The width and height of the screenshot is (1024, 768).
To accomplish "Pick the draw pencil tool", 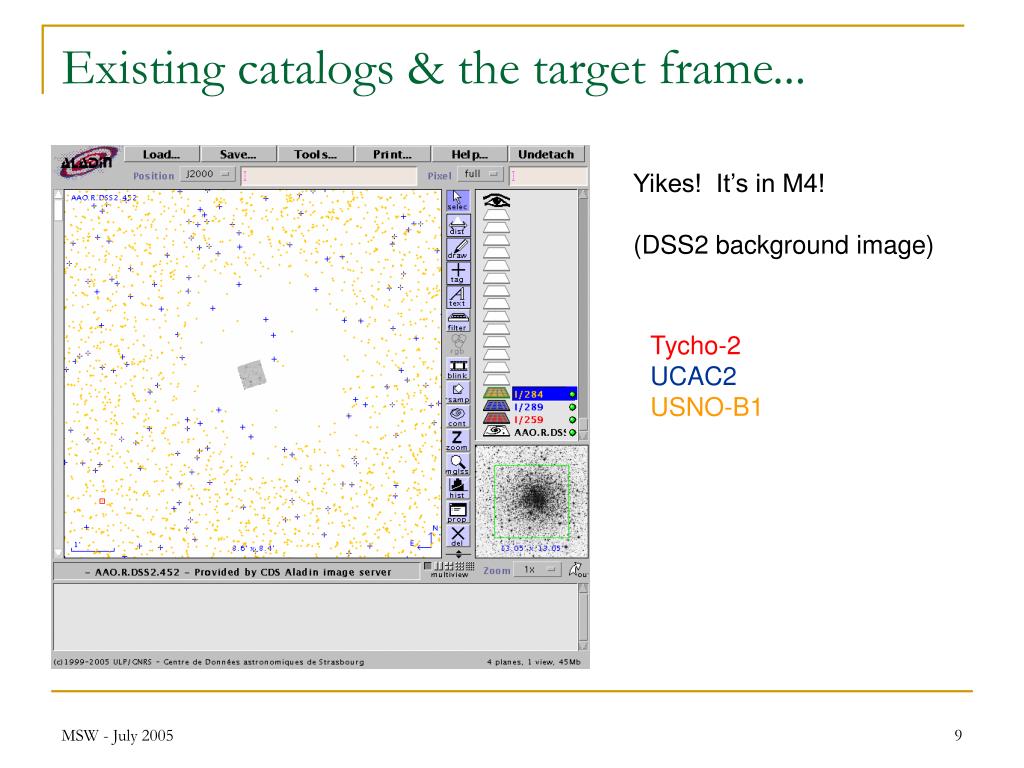I will (457, 248).
